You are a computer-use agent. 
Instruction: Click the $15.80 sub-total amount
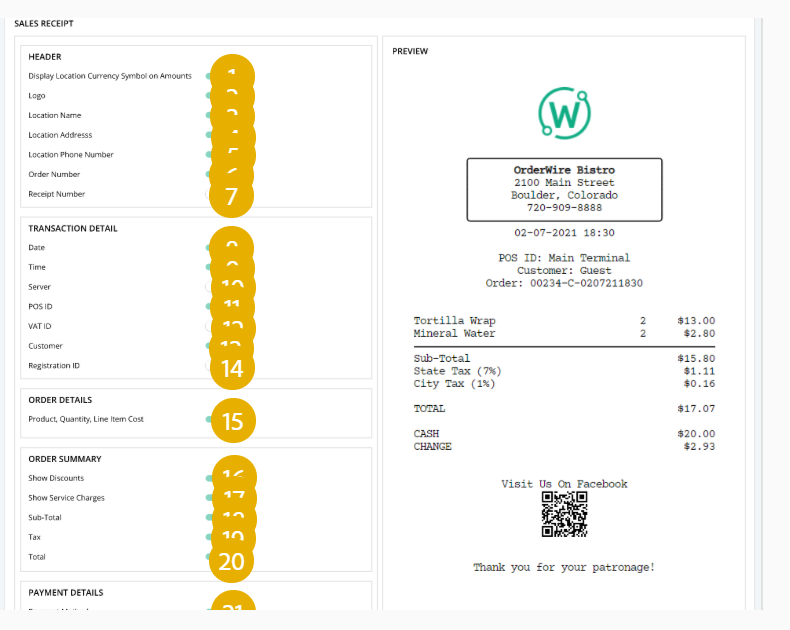(x=696, y=358)
